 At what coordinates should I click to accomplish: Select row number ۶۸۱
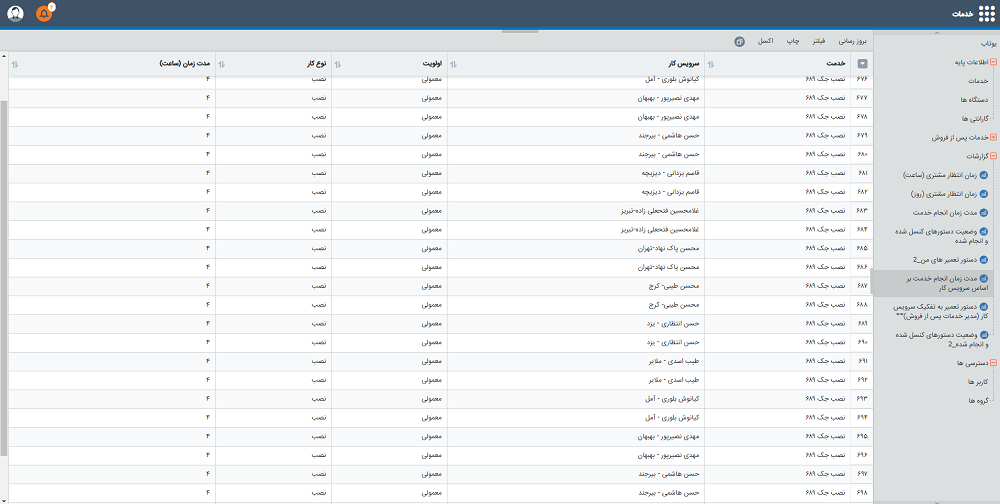tap(863, 173)
